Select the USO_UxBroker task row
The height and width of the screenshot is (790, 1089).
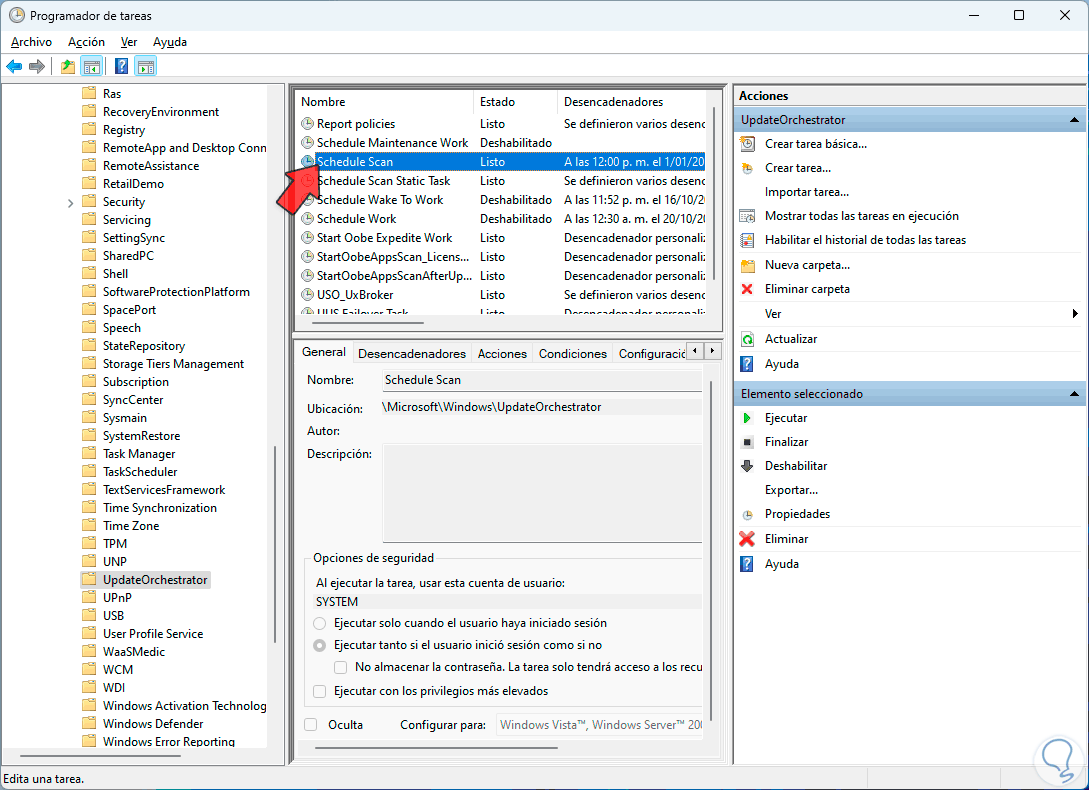pyautogui.click(x=502, y=295)
